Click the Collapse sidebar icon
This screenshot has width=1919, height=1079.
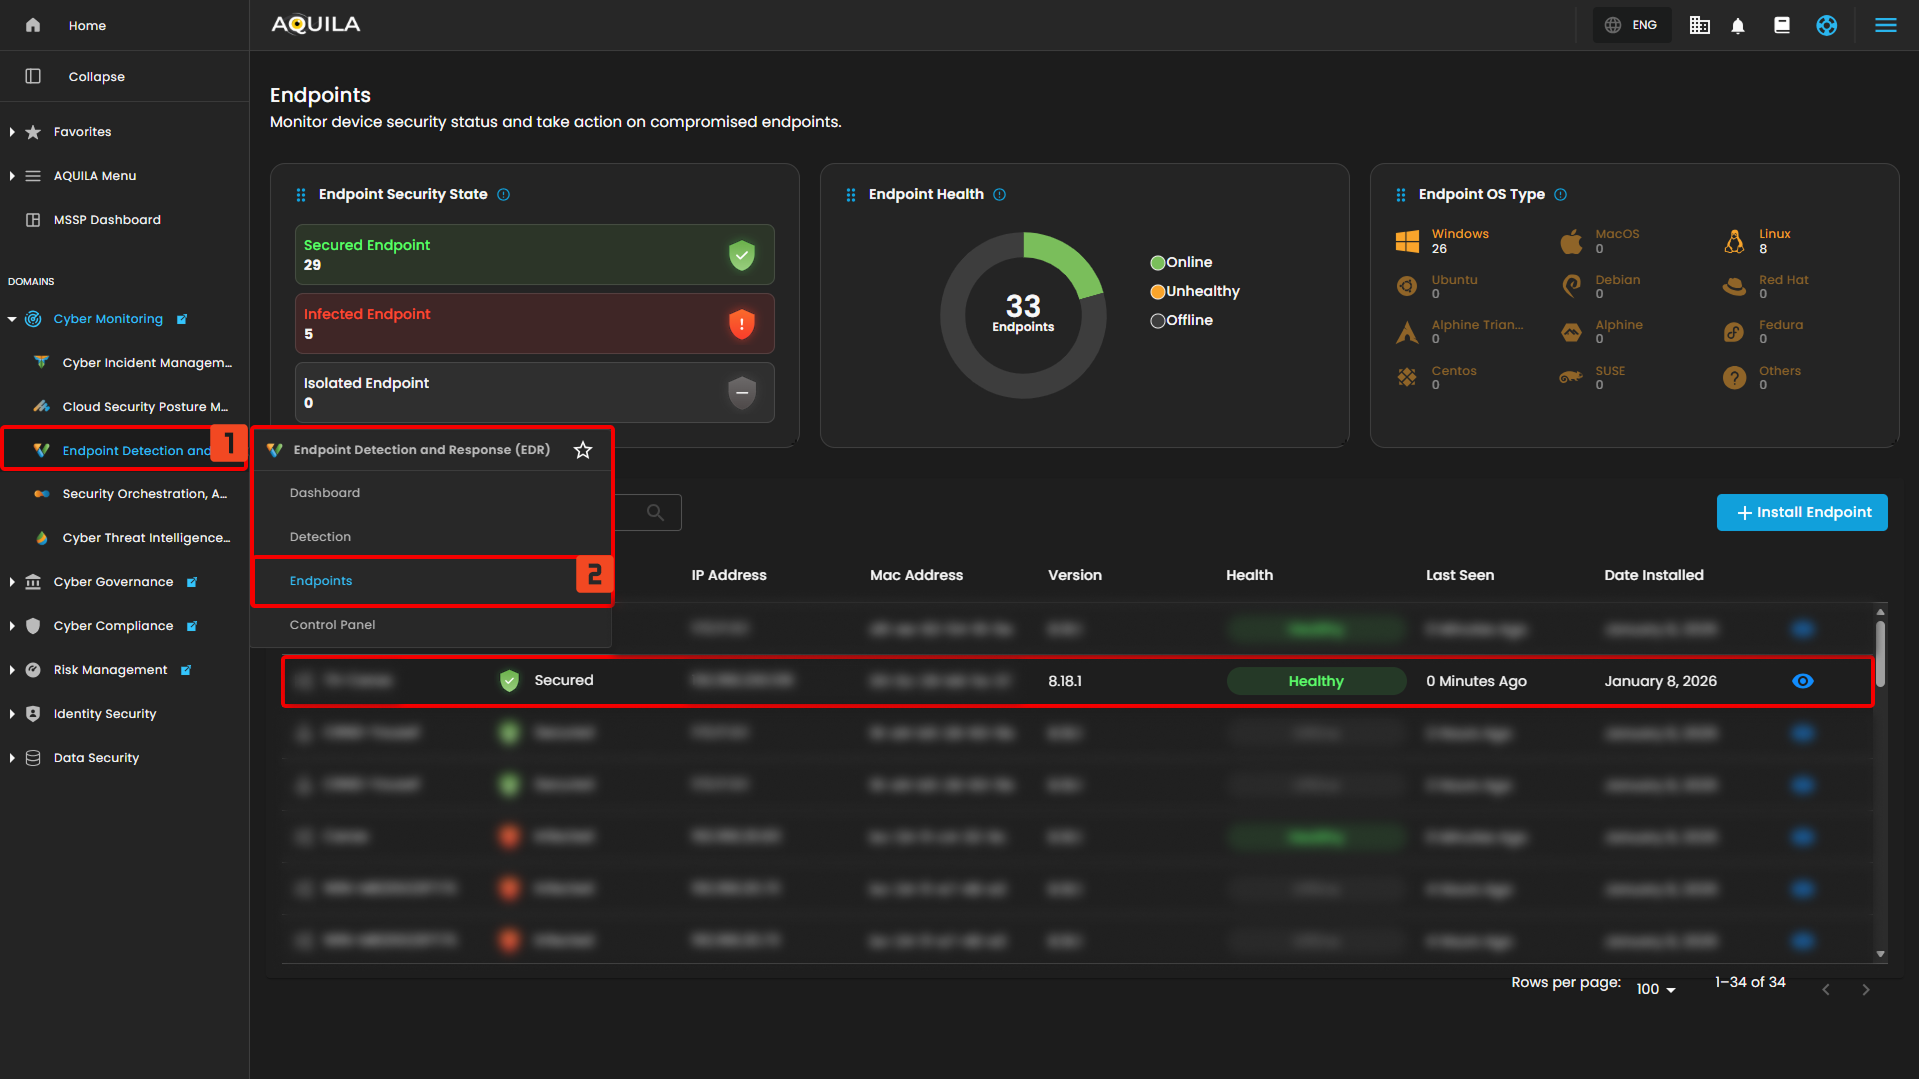click(33, 77)
